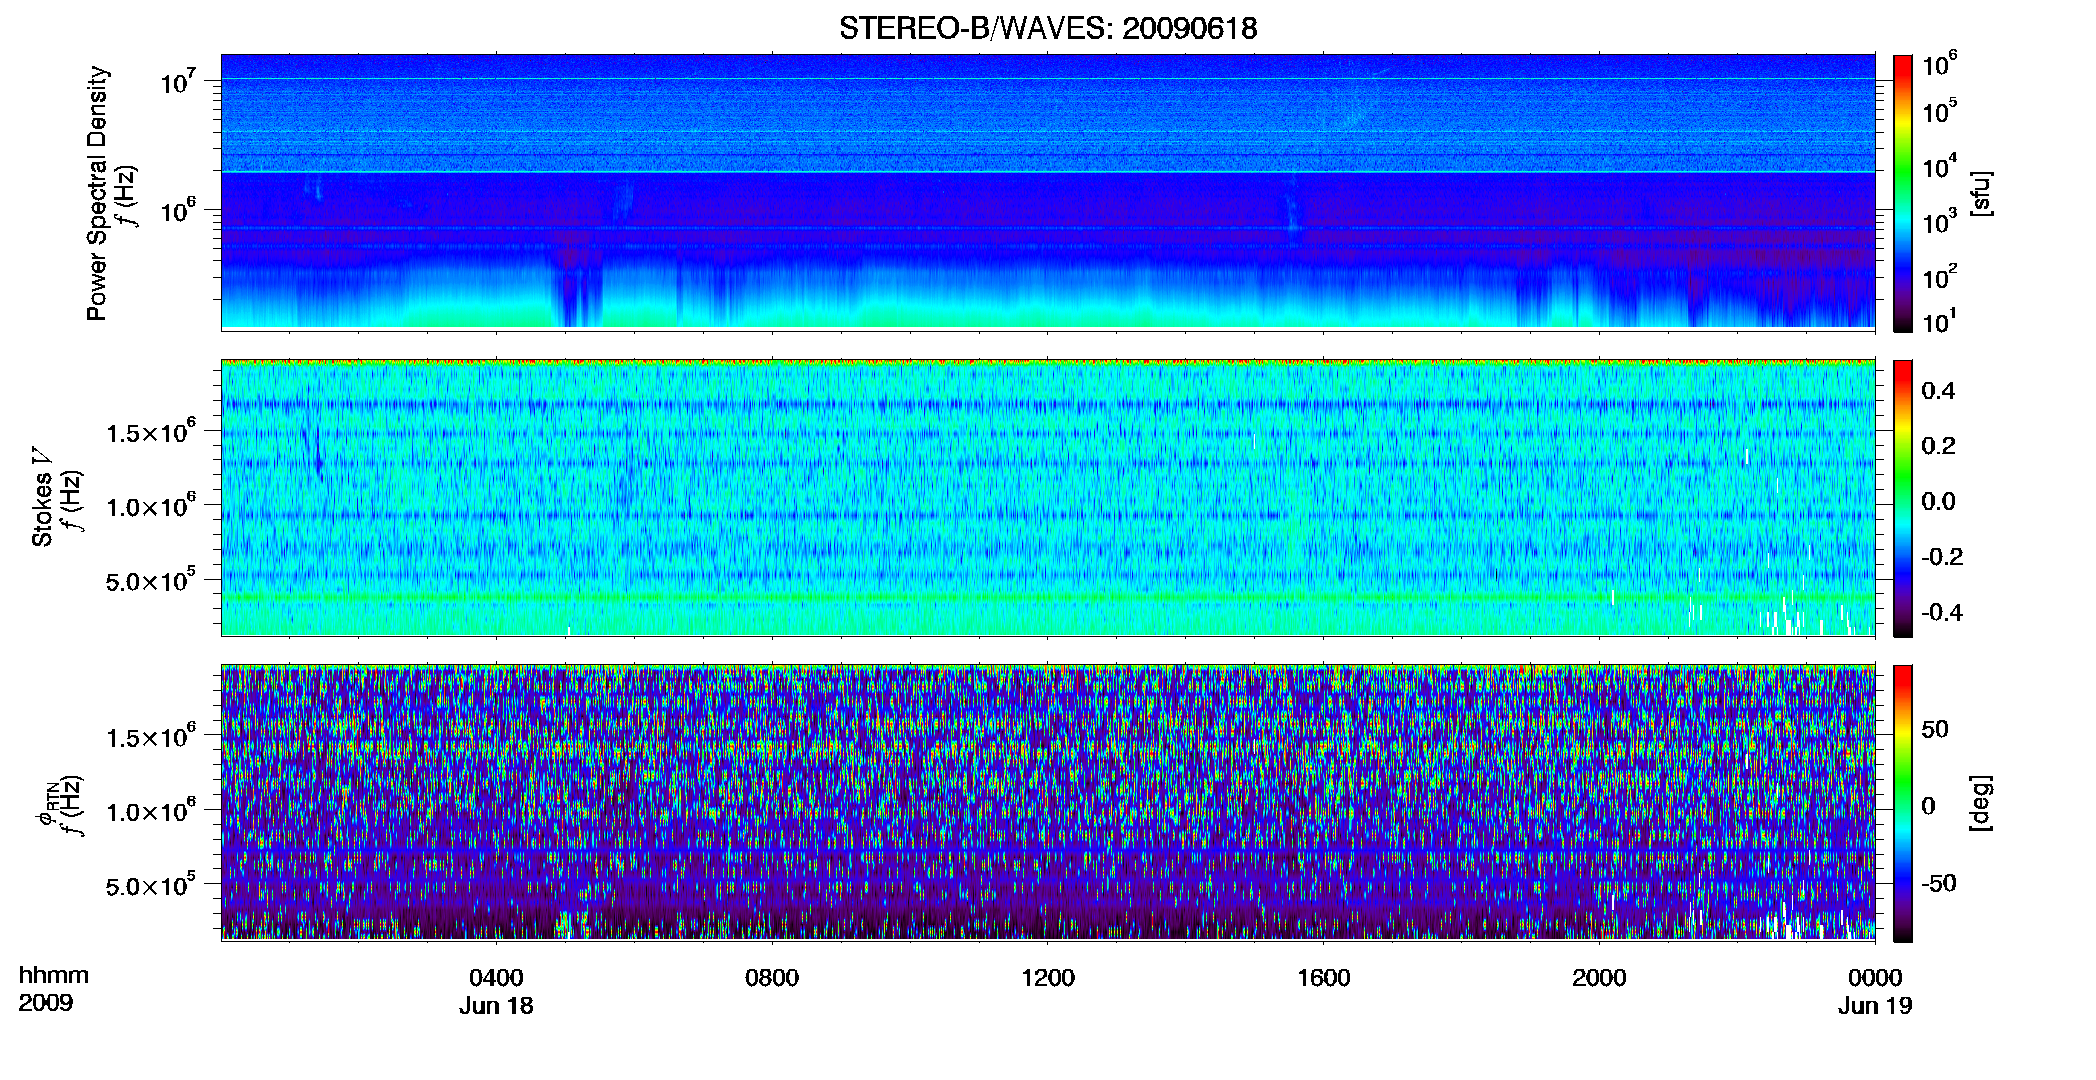Click the 0.2 value on the Stokes color bar
The height and width of the screenshot is (1080, 2096).
point(1938,446)
